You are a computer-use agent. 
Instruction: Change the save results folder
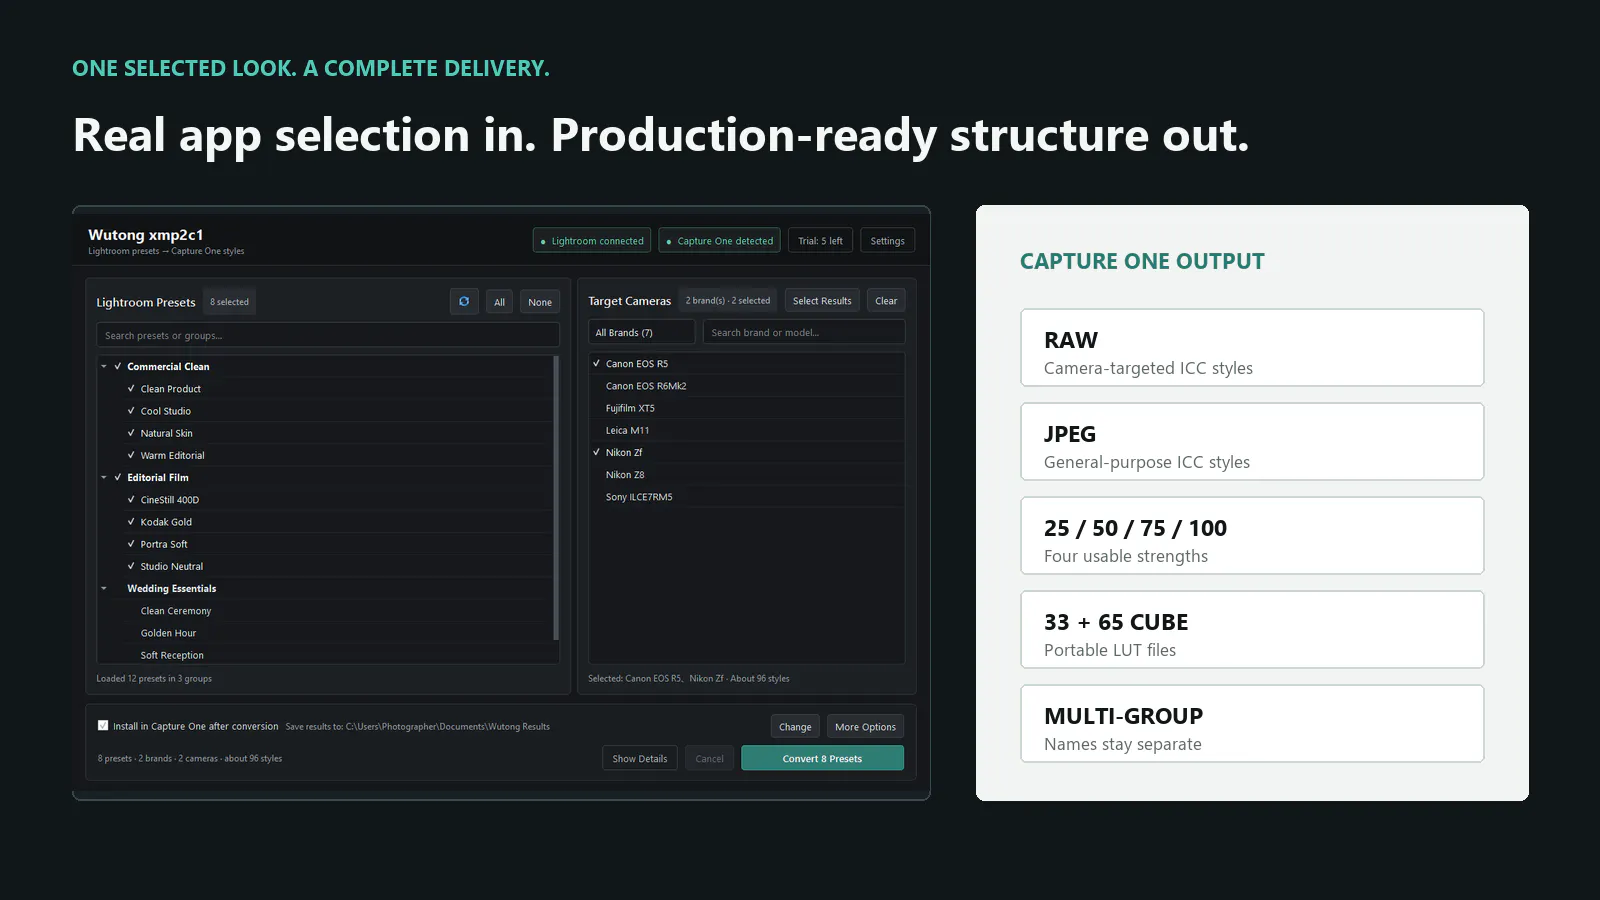[x=795, y=727]
